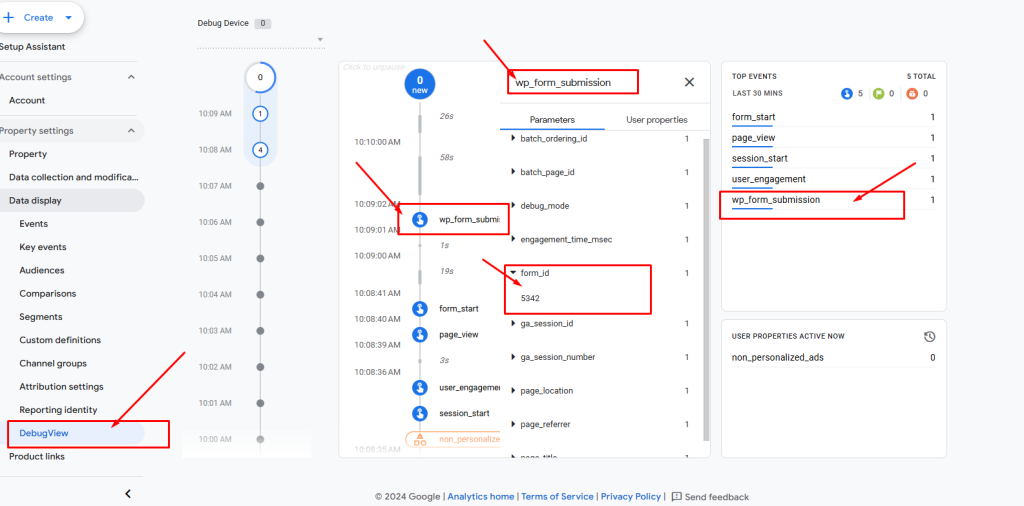Click the form_start event icon in timeline
This screenshot has height=506, width=1024.
point(420,309)
